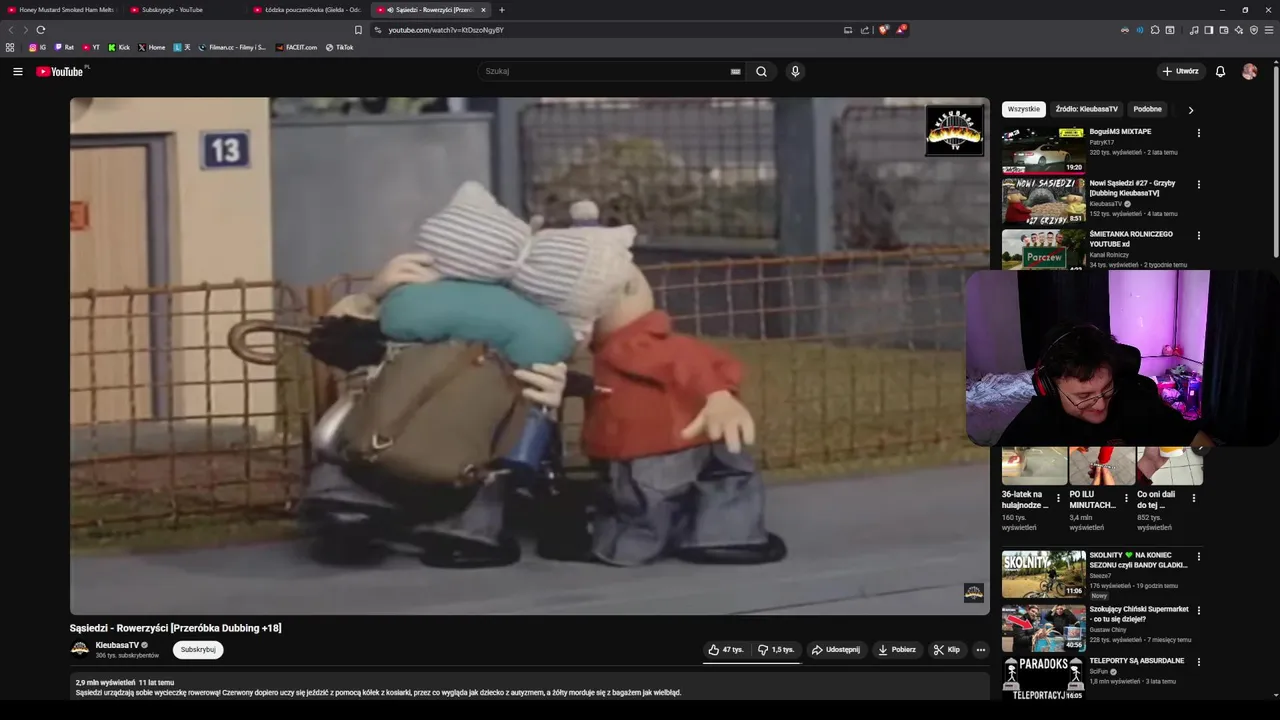Open options menu for BoguśM3 MIXTAPE
1280x720 pixels.
pyautogui.click(x=1198, y=133)
